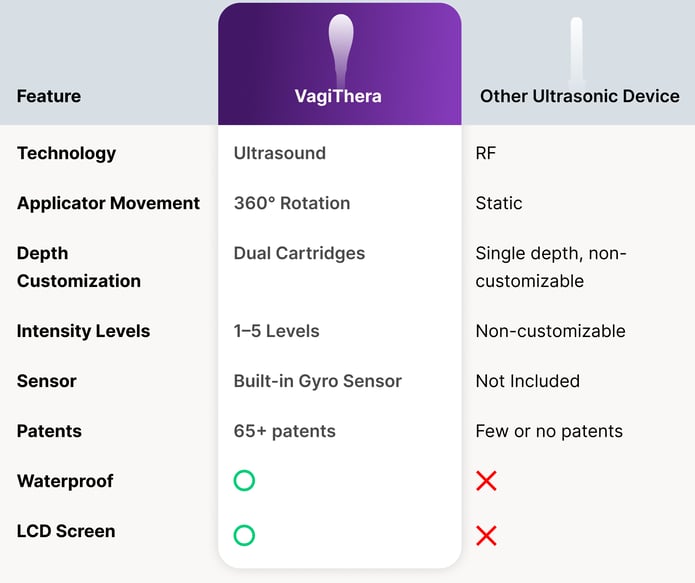Click the Depth Customization label
The image size is (695, 583).
point(79,267)
